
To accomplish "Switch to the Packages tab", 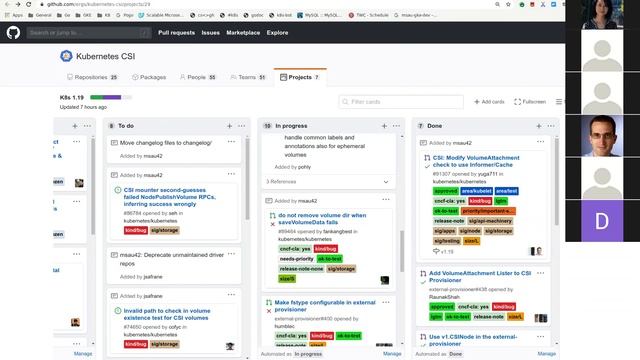I will pos(149,77).
